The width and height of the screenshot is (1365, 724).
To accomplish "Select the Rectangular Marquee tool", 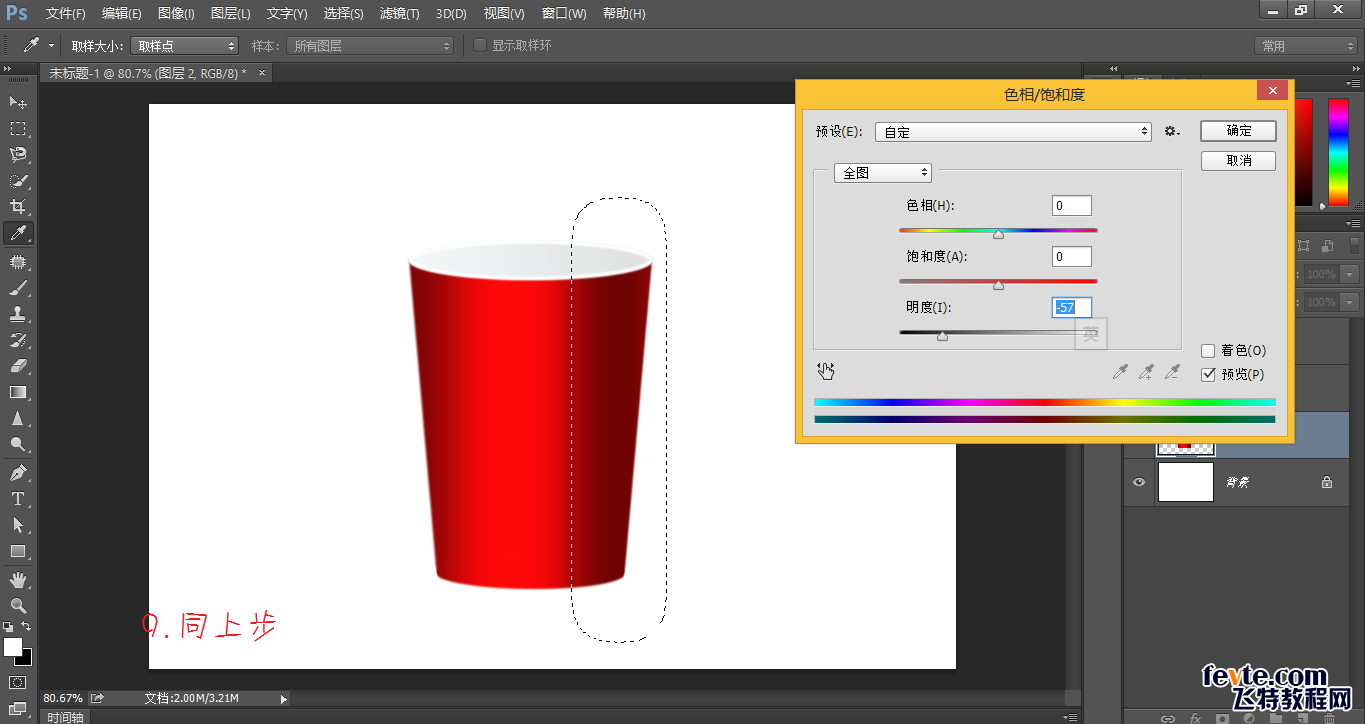I will (x=18, y=129).
